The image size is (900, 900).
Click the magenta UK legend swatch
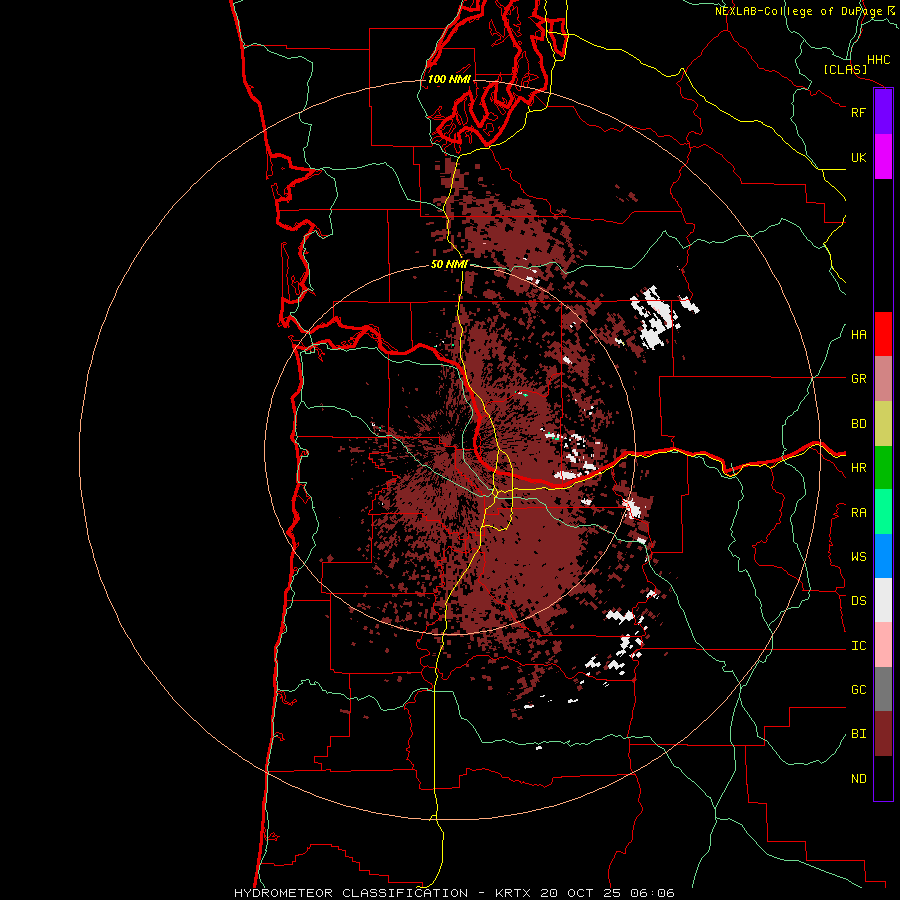coord(883,157)
